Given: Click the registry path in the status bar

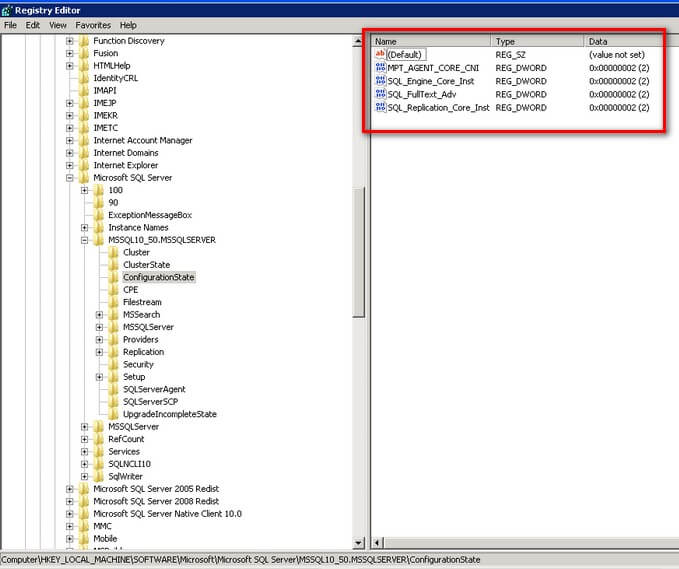Looking at the screenshot, I should tap(241, 560).
